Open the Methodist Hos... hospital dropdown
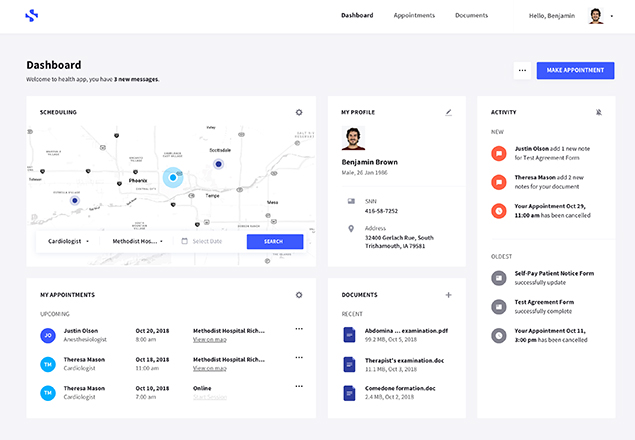The width and height of the screenshot is (635, 440). pos(138,241)
